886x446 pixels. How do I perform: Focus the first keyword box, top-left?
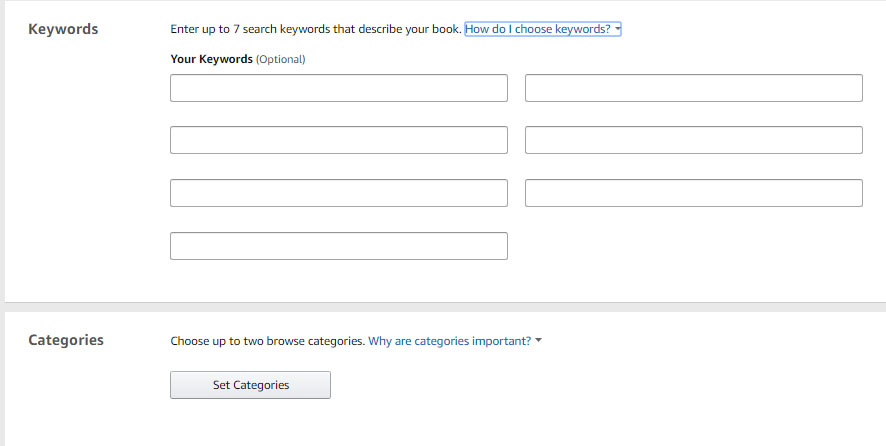(x=338, y=88)
